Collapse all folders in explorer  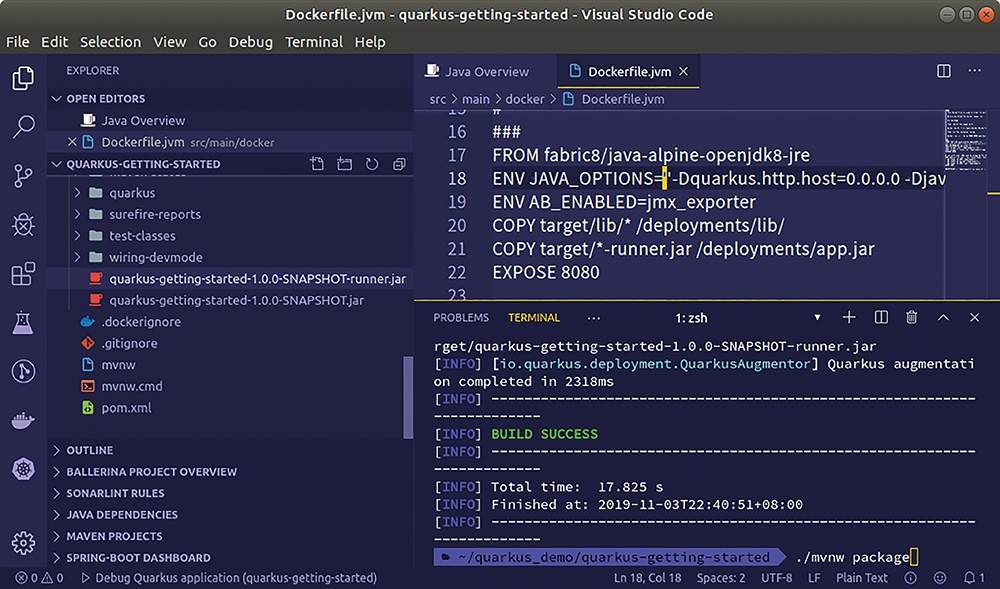click(399, 164)
